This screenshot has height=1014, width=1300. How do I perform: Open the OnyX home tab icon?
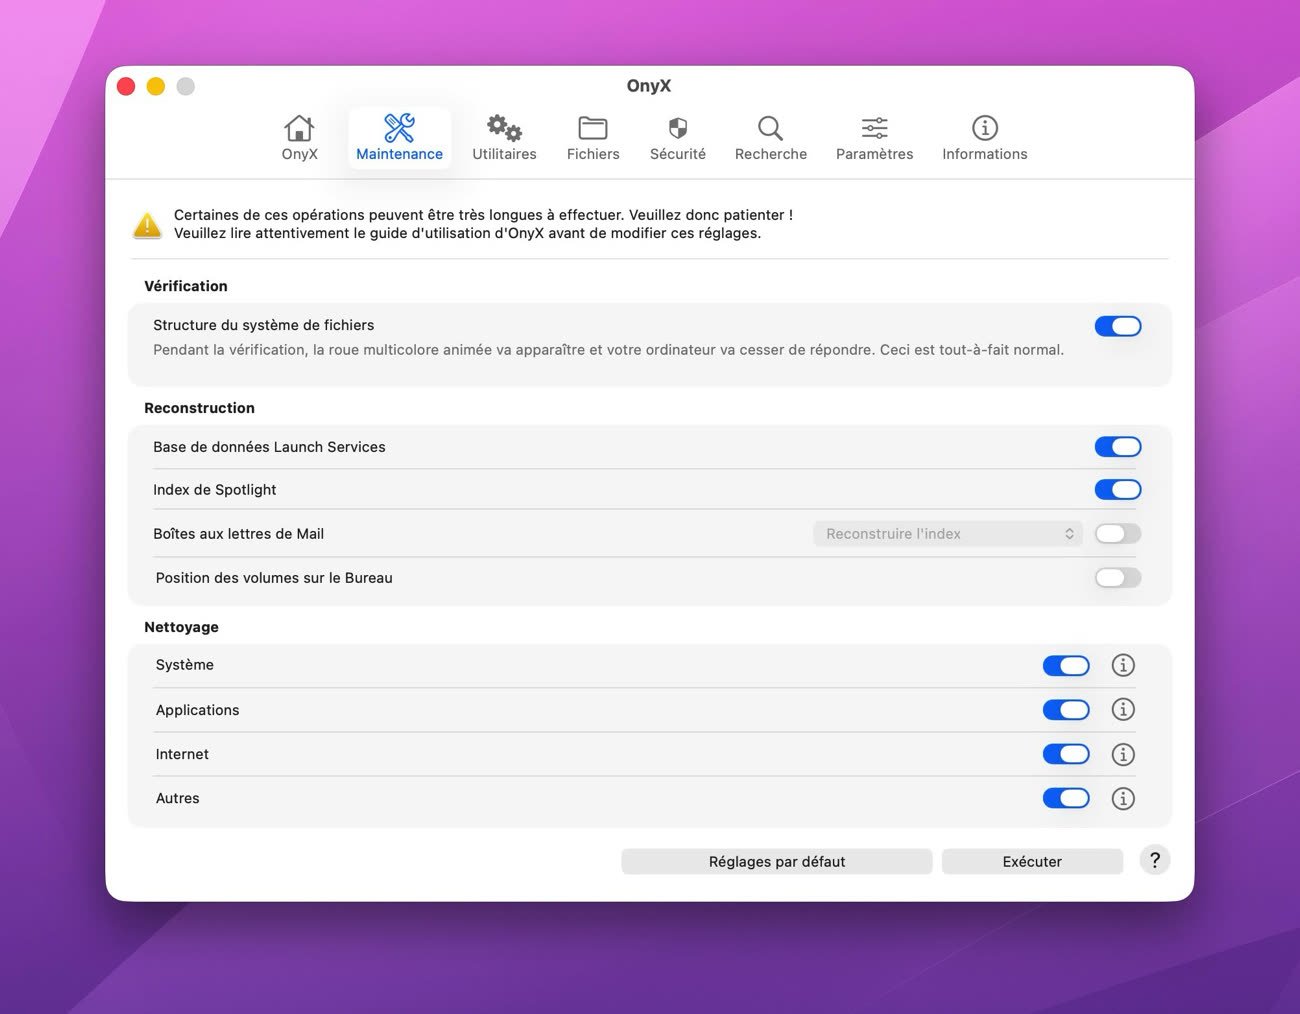(x=299, y=128)
